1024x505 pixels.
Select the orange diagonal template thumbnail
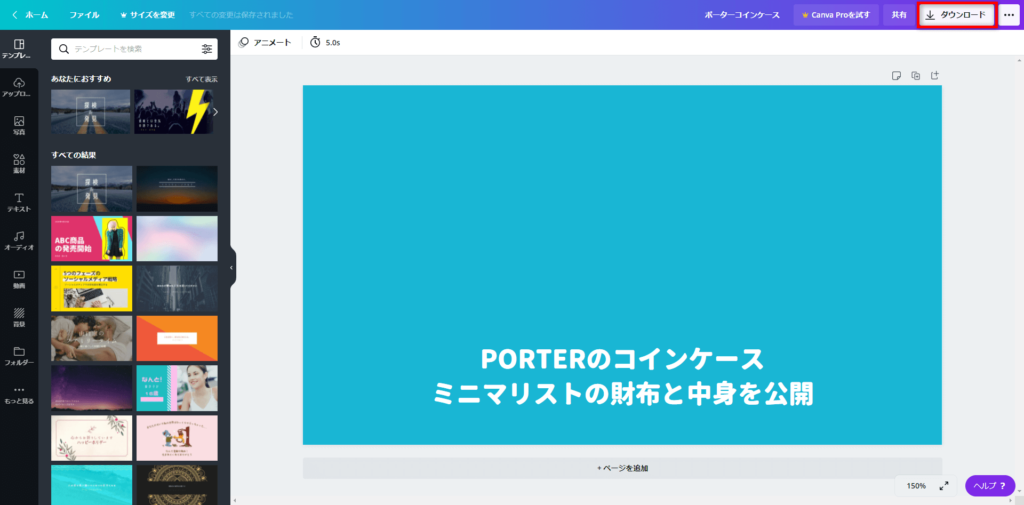click(x=177, y=338)
